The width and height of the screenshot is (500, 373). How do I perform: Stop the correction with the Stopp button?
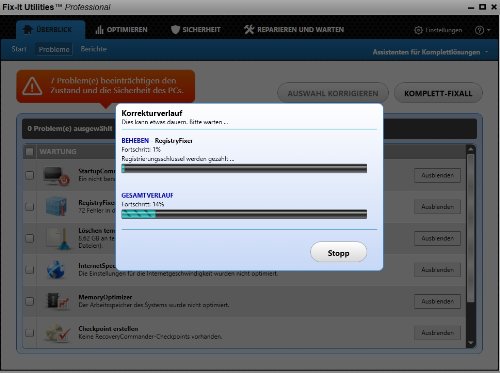pyautogui.click(x=338, y=252)
